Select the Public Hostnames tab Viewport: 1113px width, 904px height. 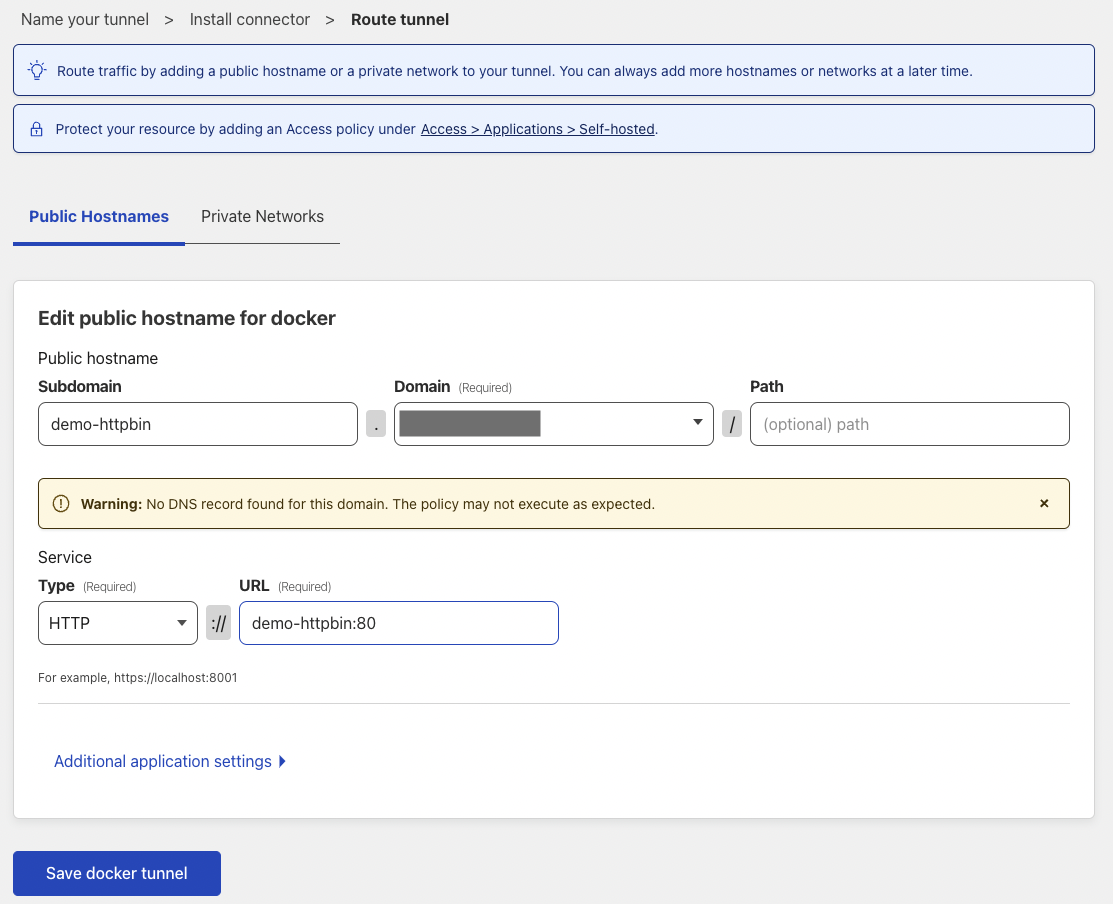coord(99,217)
